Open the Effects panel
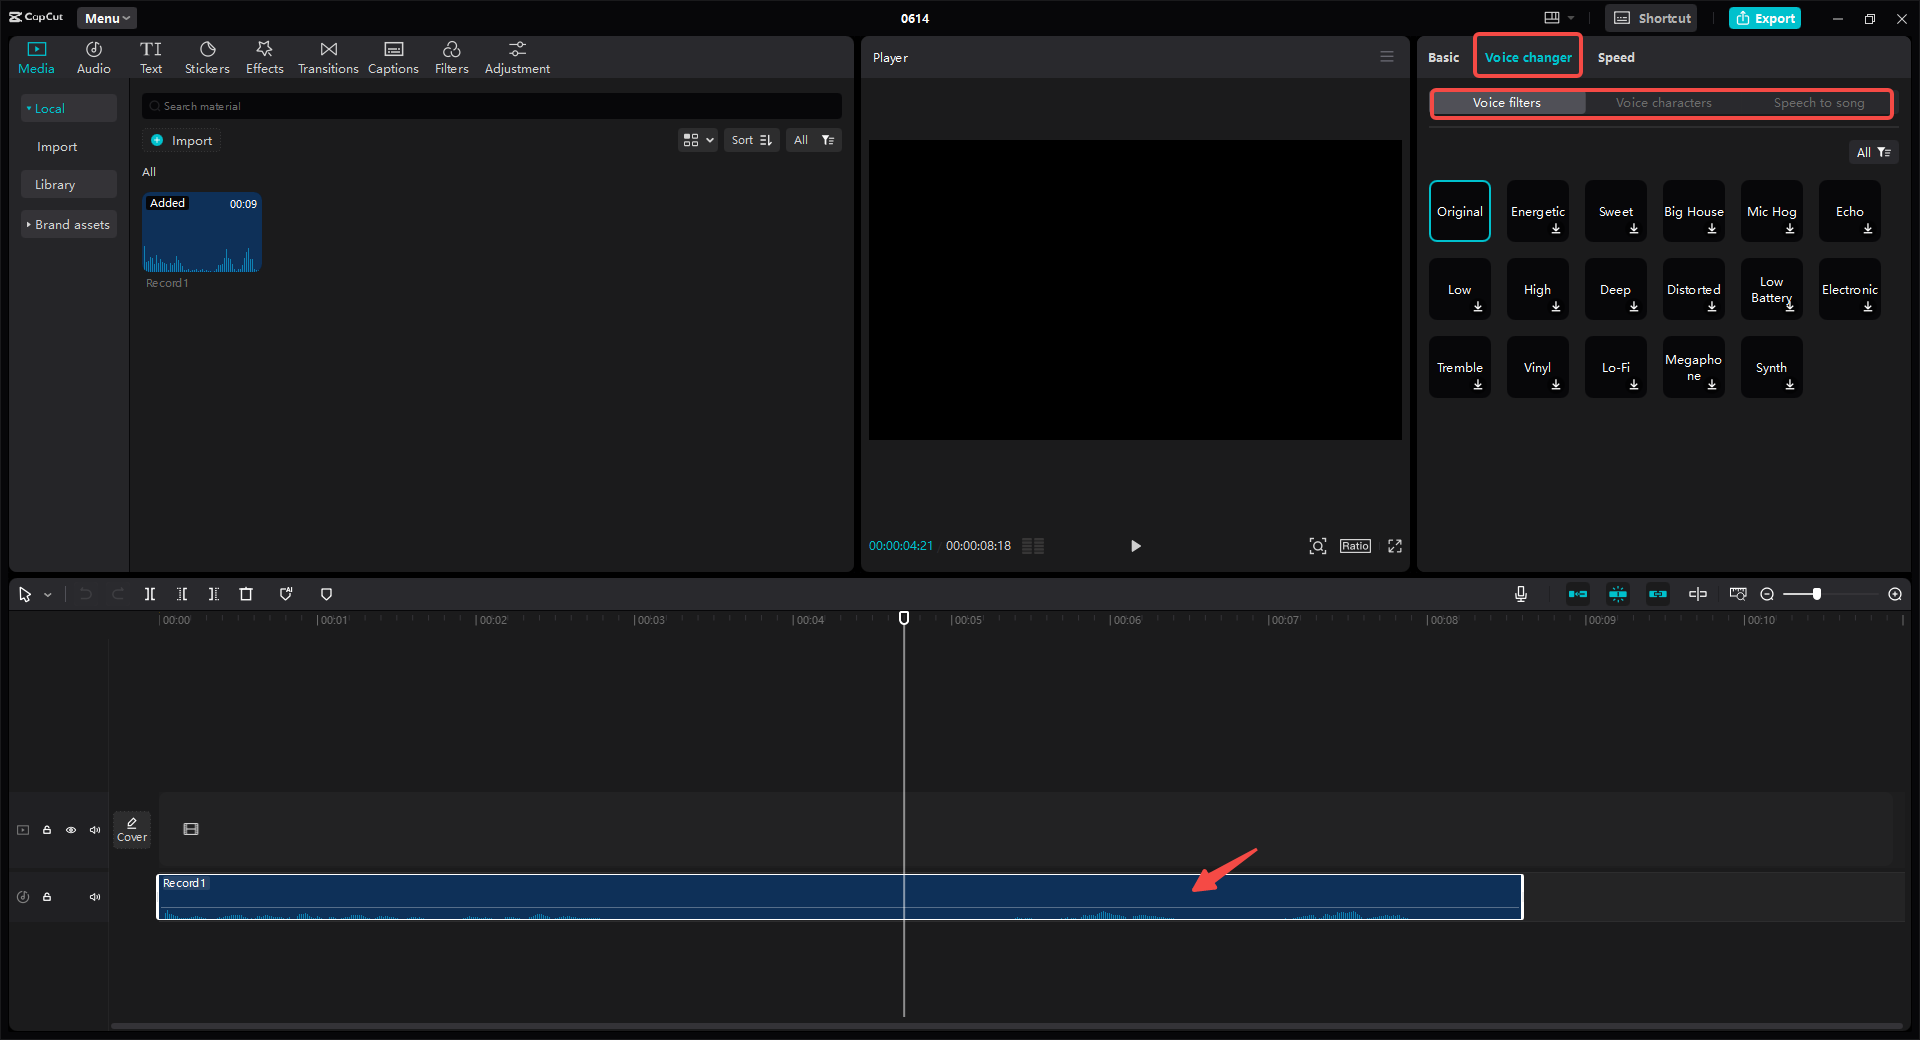Screen dimensions: 1920x1040 point(265,58)
